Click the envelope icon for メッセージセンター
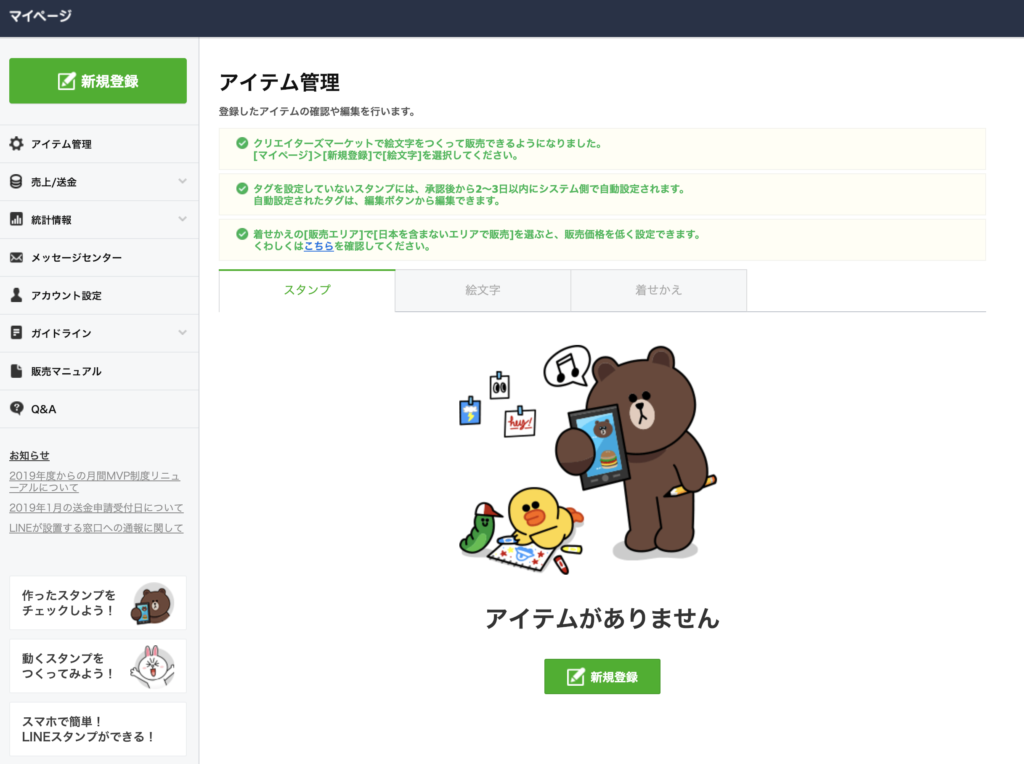Screen dimensions: 1024x764 coord(16,257)
